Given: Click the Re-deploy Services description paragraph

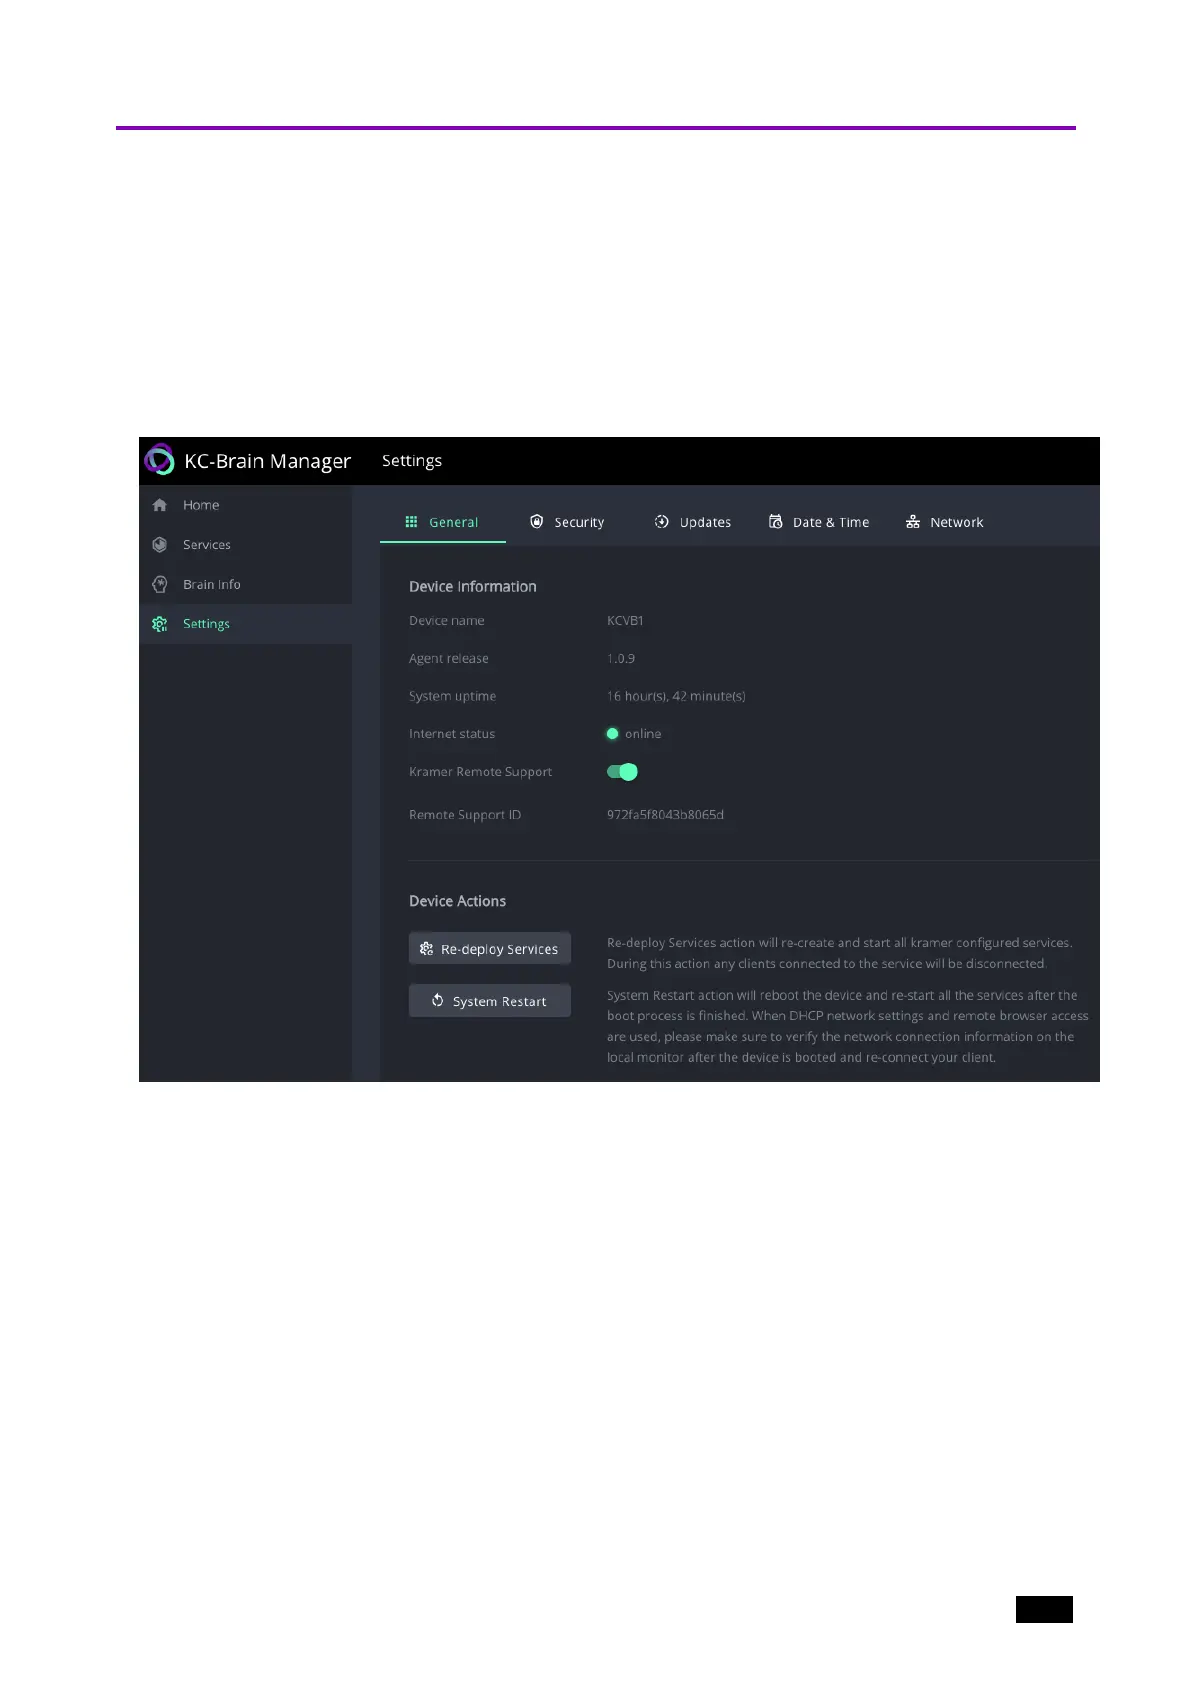Looking at the screenshot, I should tap(840, 953).
